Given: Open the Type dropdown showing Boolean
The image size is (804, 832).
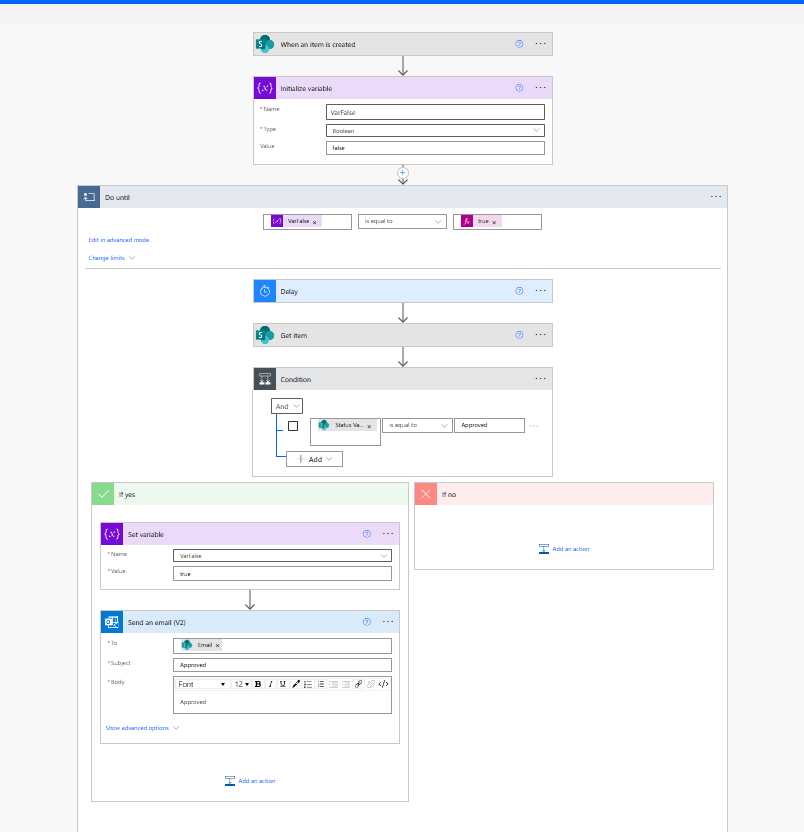Looking at the screenshot, I should (435, 130).
